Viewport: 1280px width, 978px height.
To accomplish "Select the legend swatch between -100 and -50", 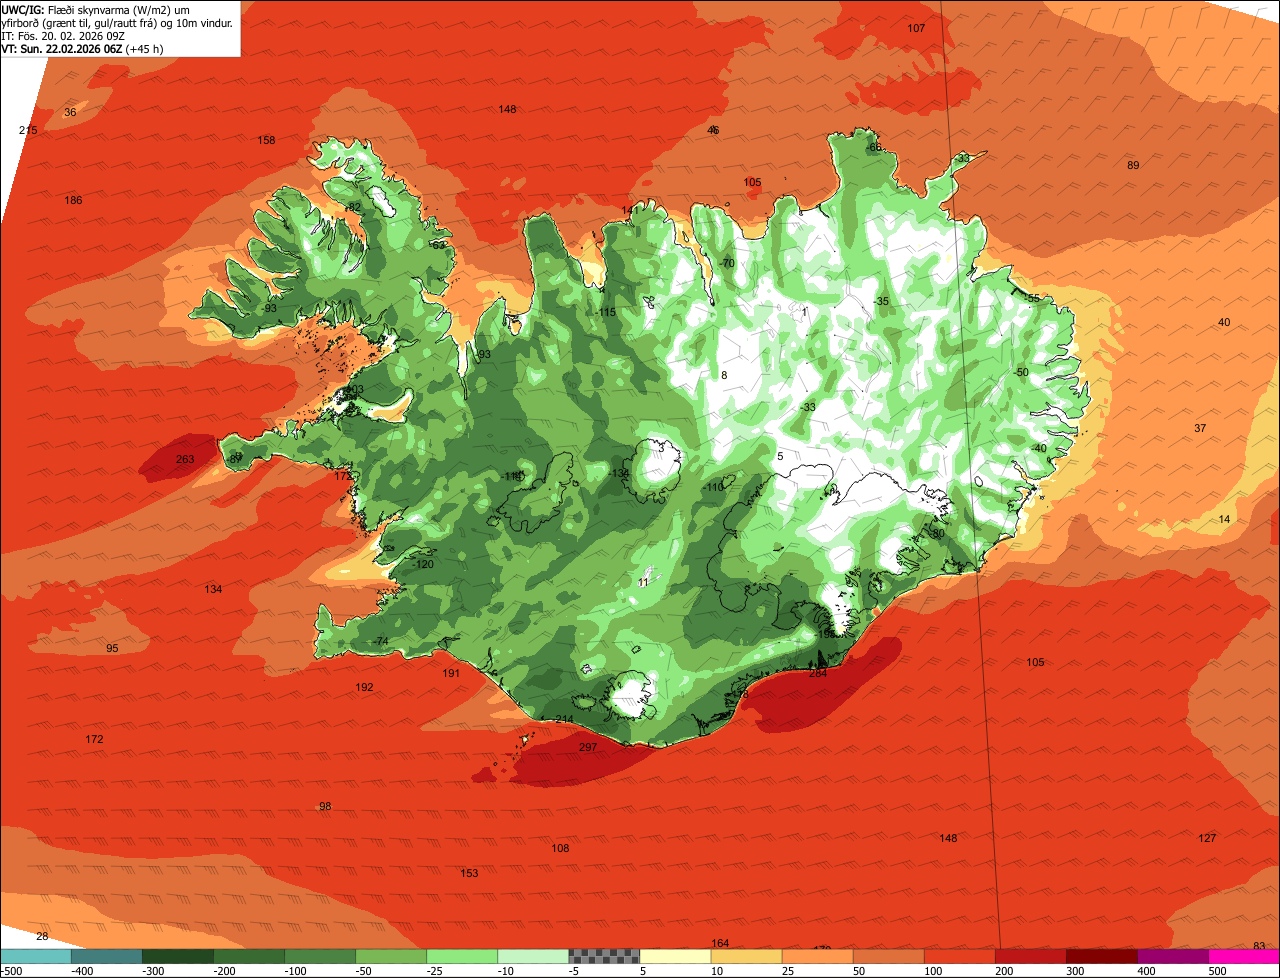I will 320,956.
